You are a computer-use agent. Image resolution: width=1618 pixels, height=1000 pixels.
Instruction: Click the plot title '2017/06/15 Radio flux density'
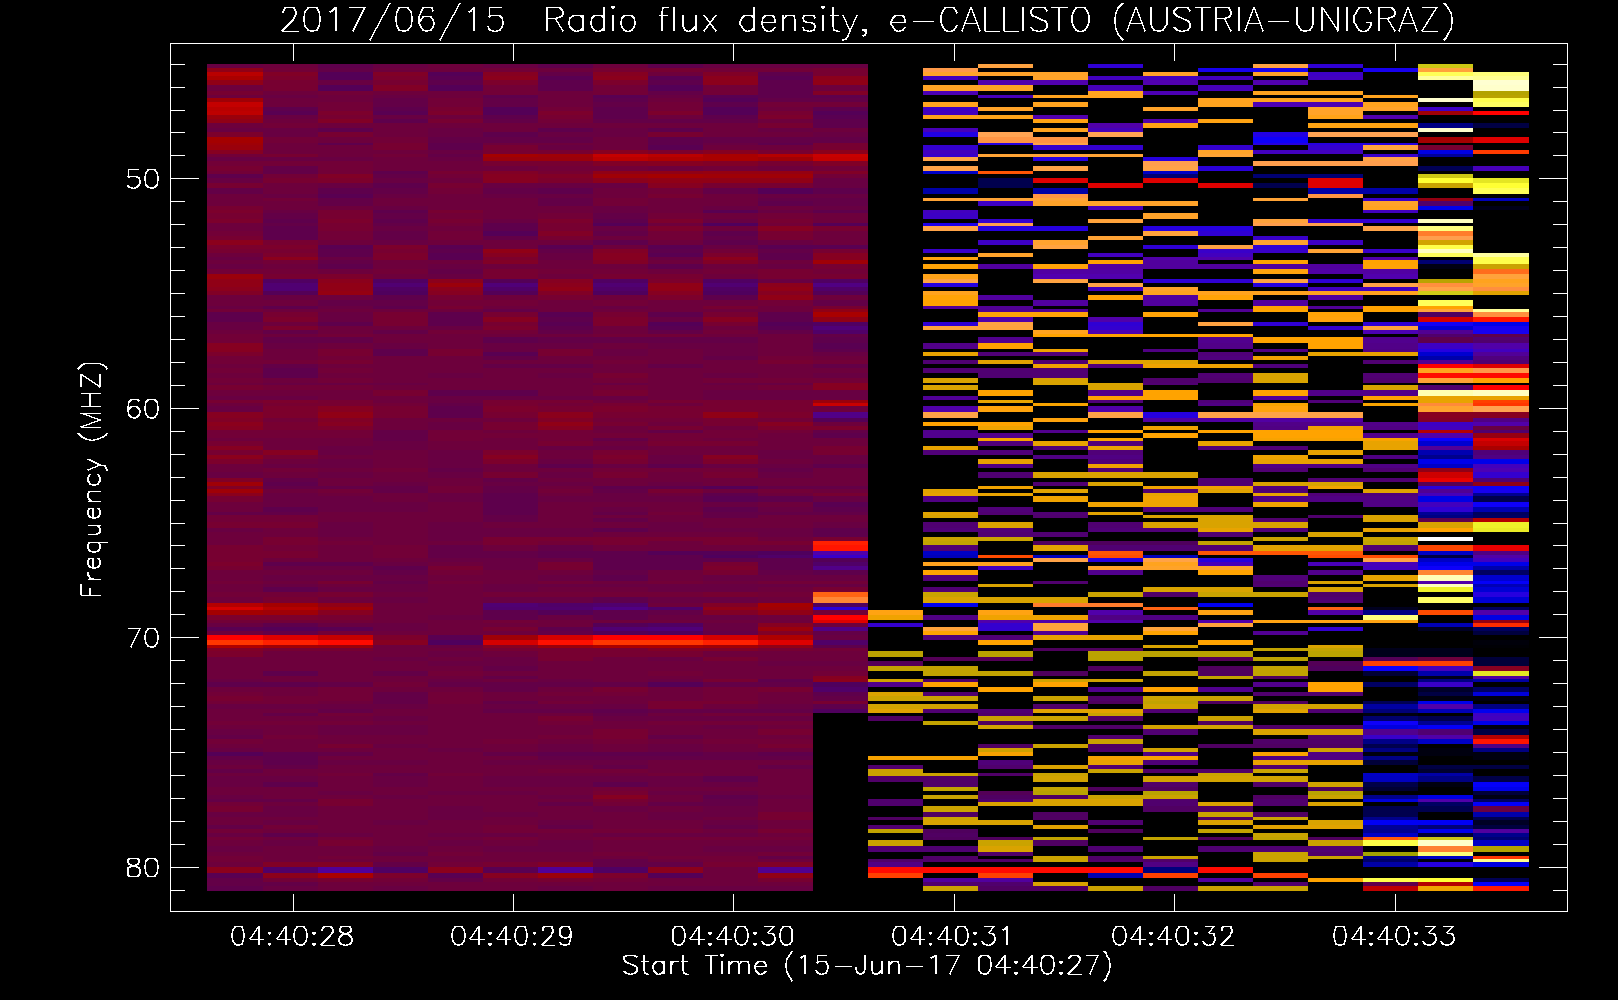(x=574, y=21)
